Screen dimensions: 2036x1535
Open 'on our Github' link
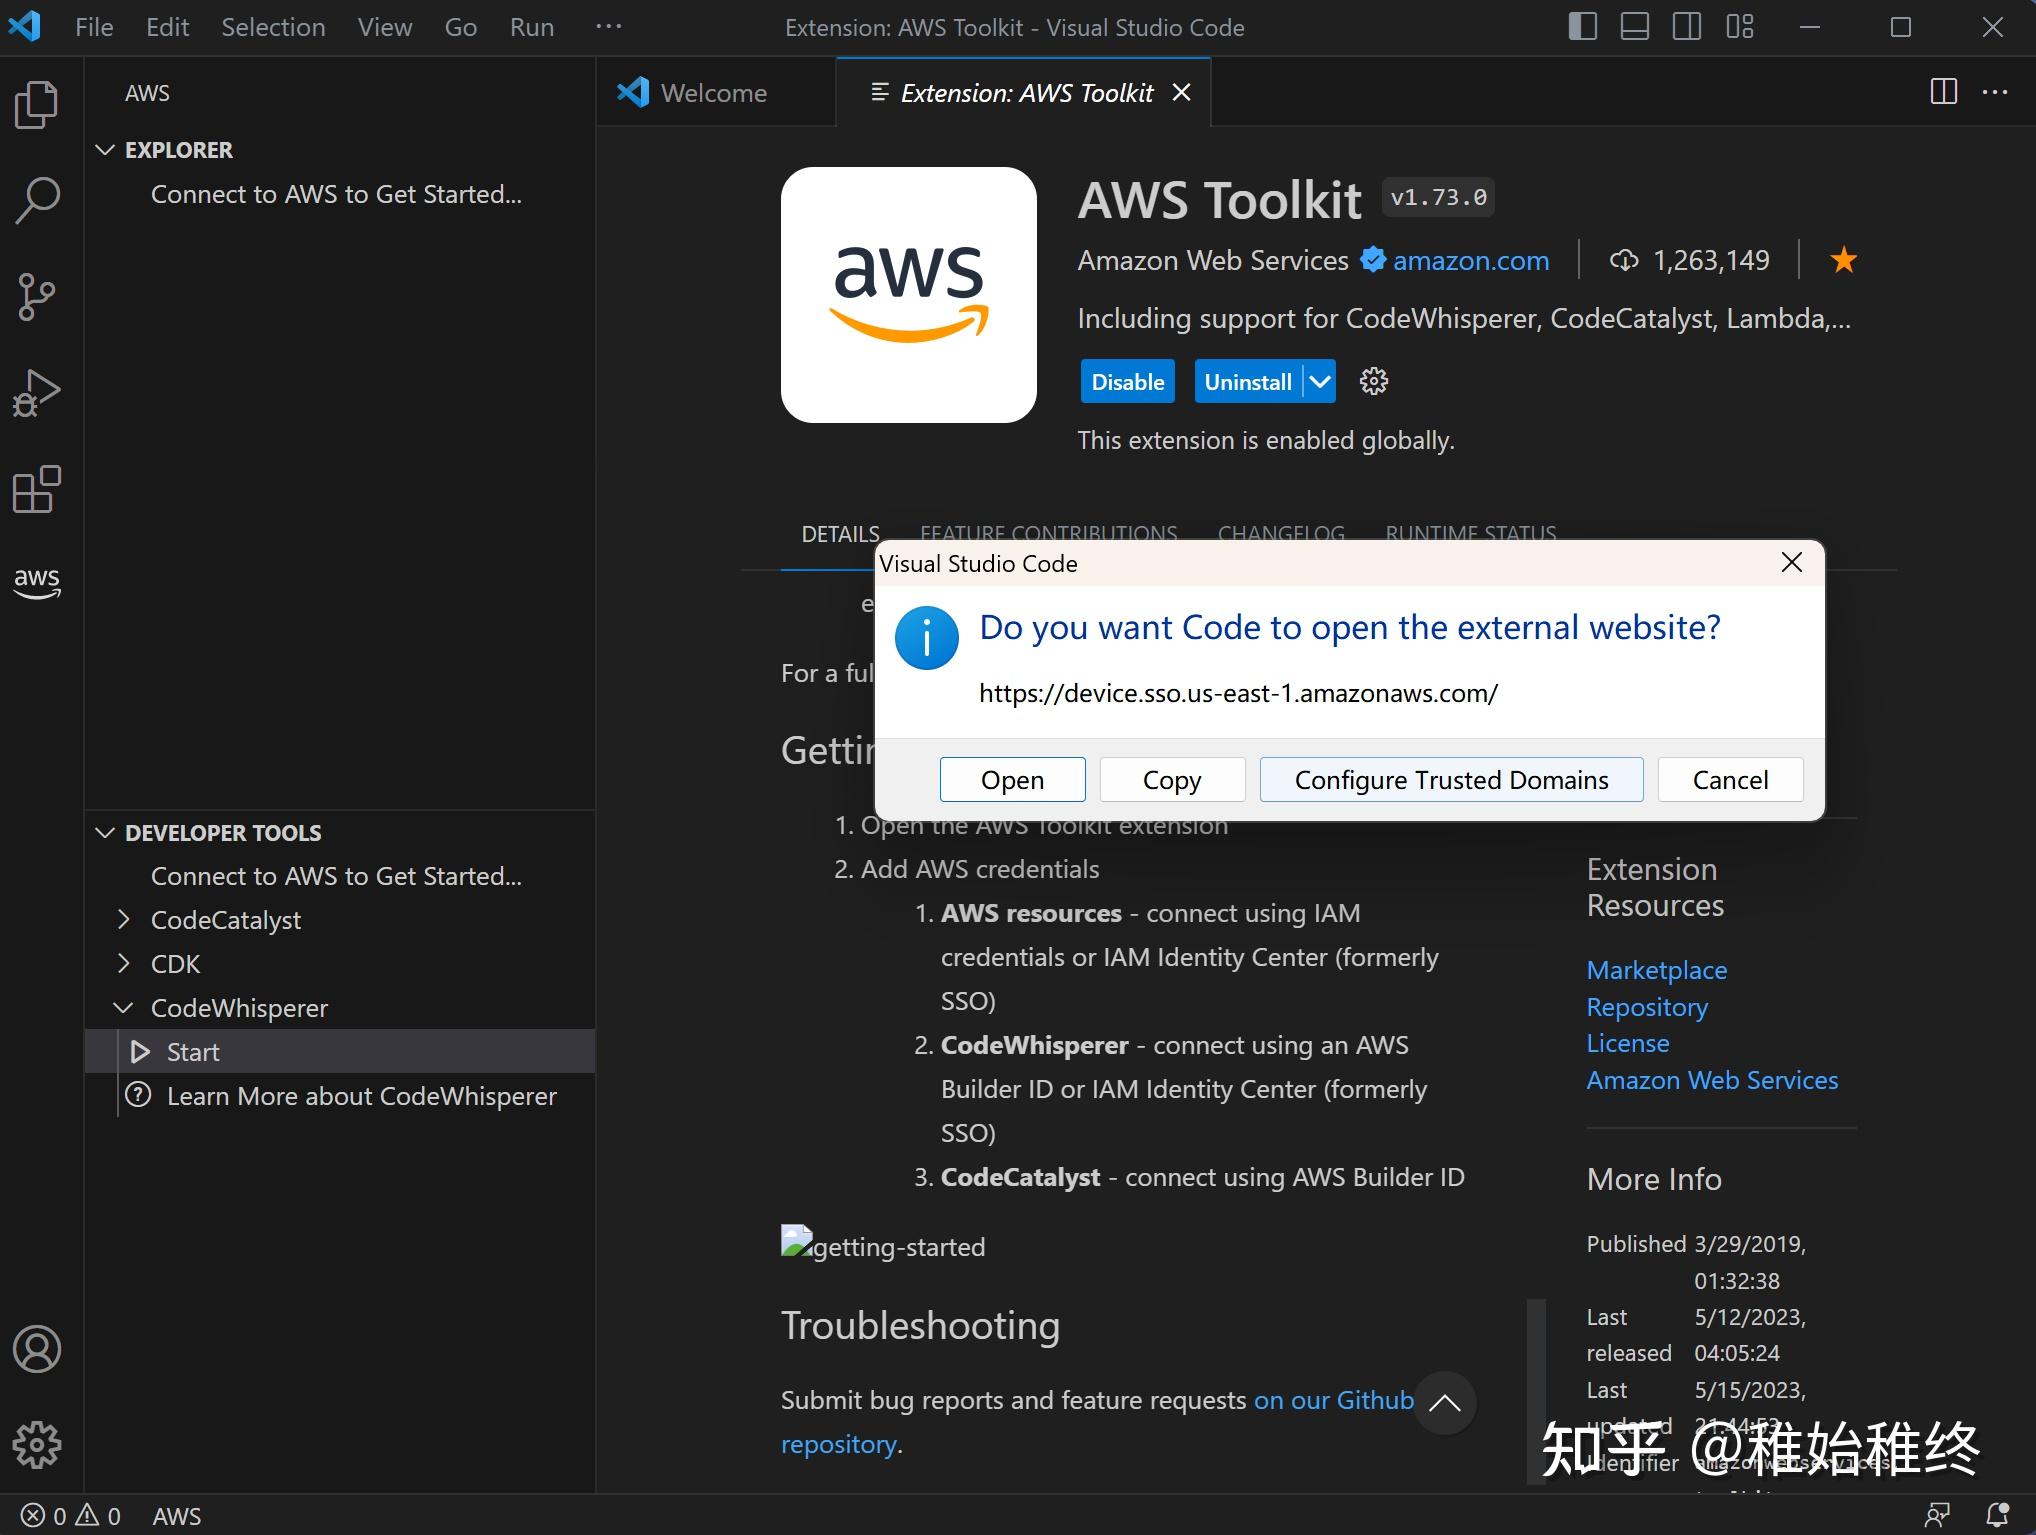(1333, 1400)
